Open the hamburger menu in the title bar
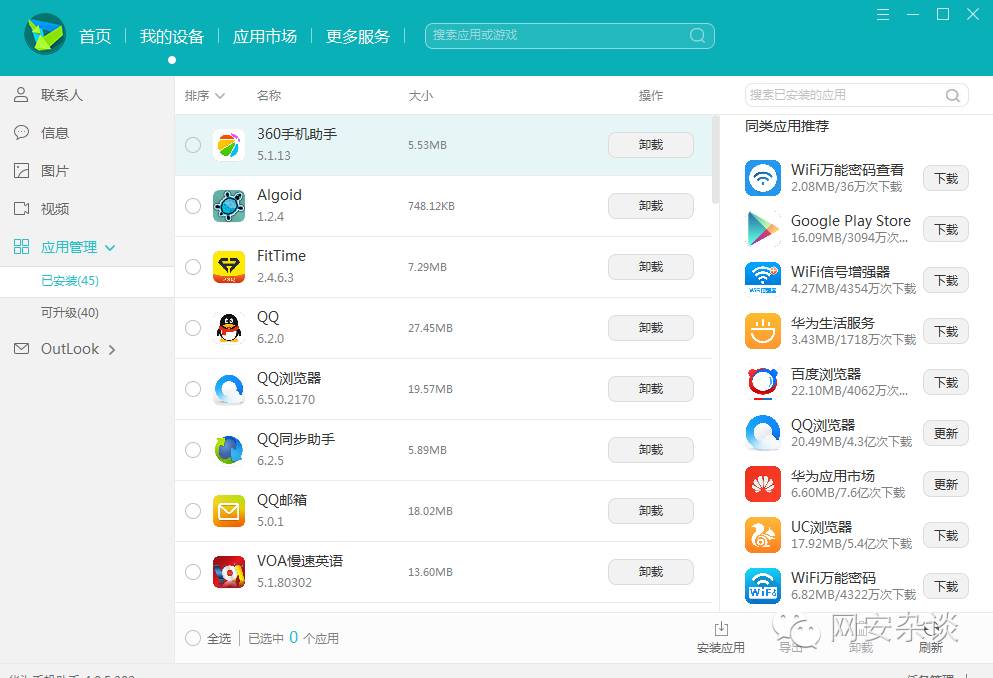 pyautogui.click(x=881, y=14)
